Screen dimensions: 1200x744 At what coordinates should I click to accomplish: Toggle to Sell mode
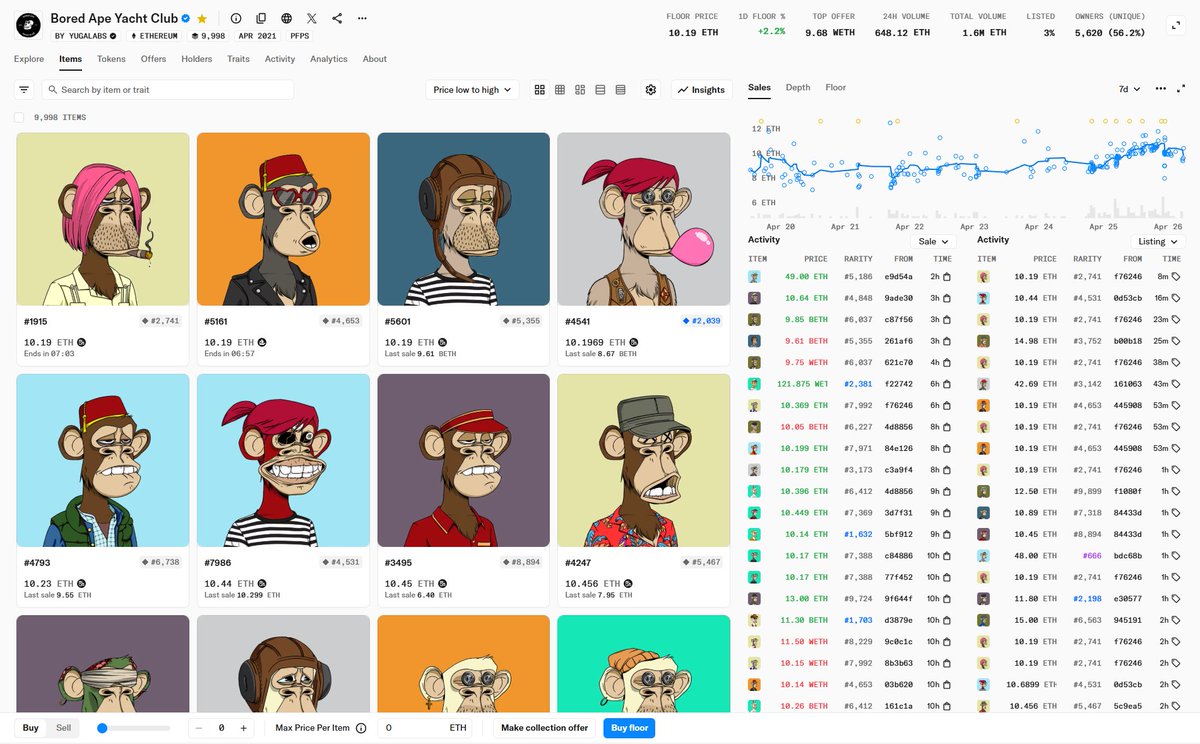[x=63, y=728]
